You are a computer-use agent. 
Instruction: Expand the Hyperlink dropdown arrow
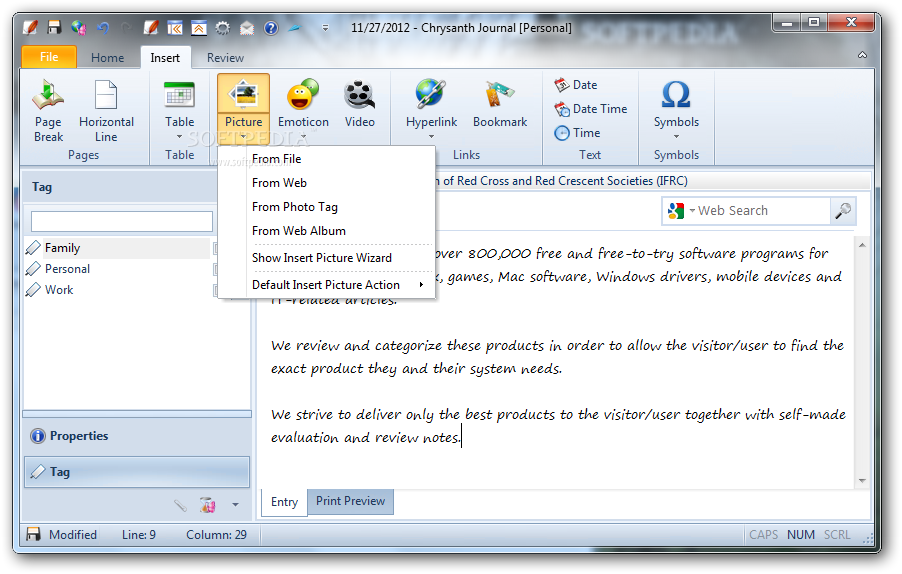431,137
